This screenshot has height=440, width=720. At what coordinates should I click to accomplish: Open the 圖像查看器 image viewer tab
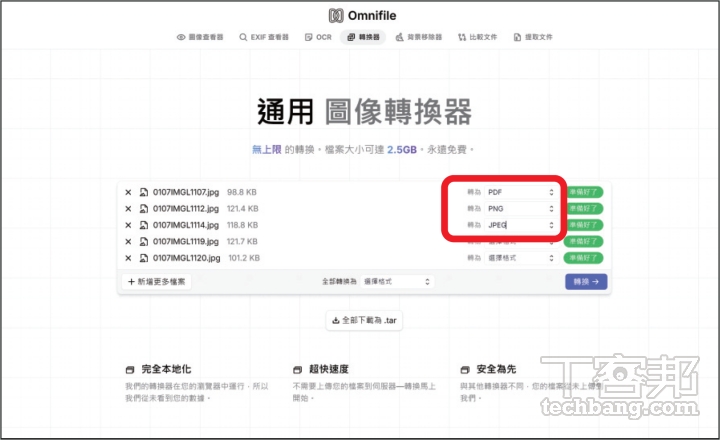200,37
